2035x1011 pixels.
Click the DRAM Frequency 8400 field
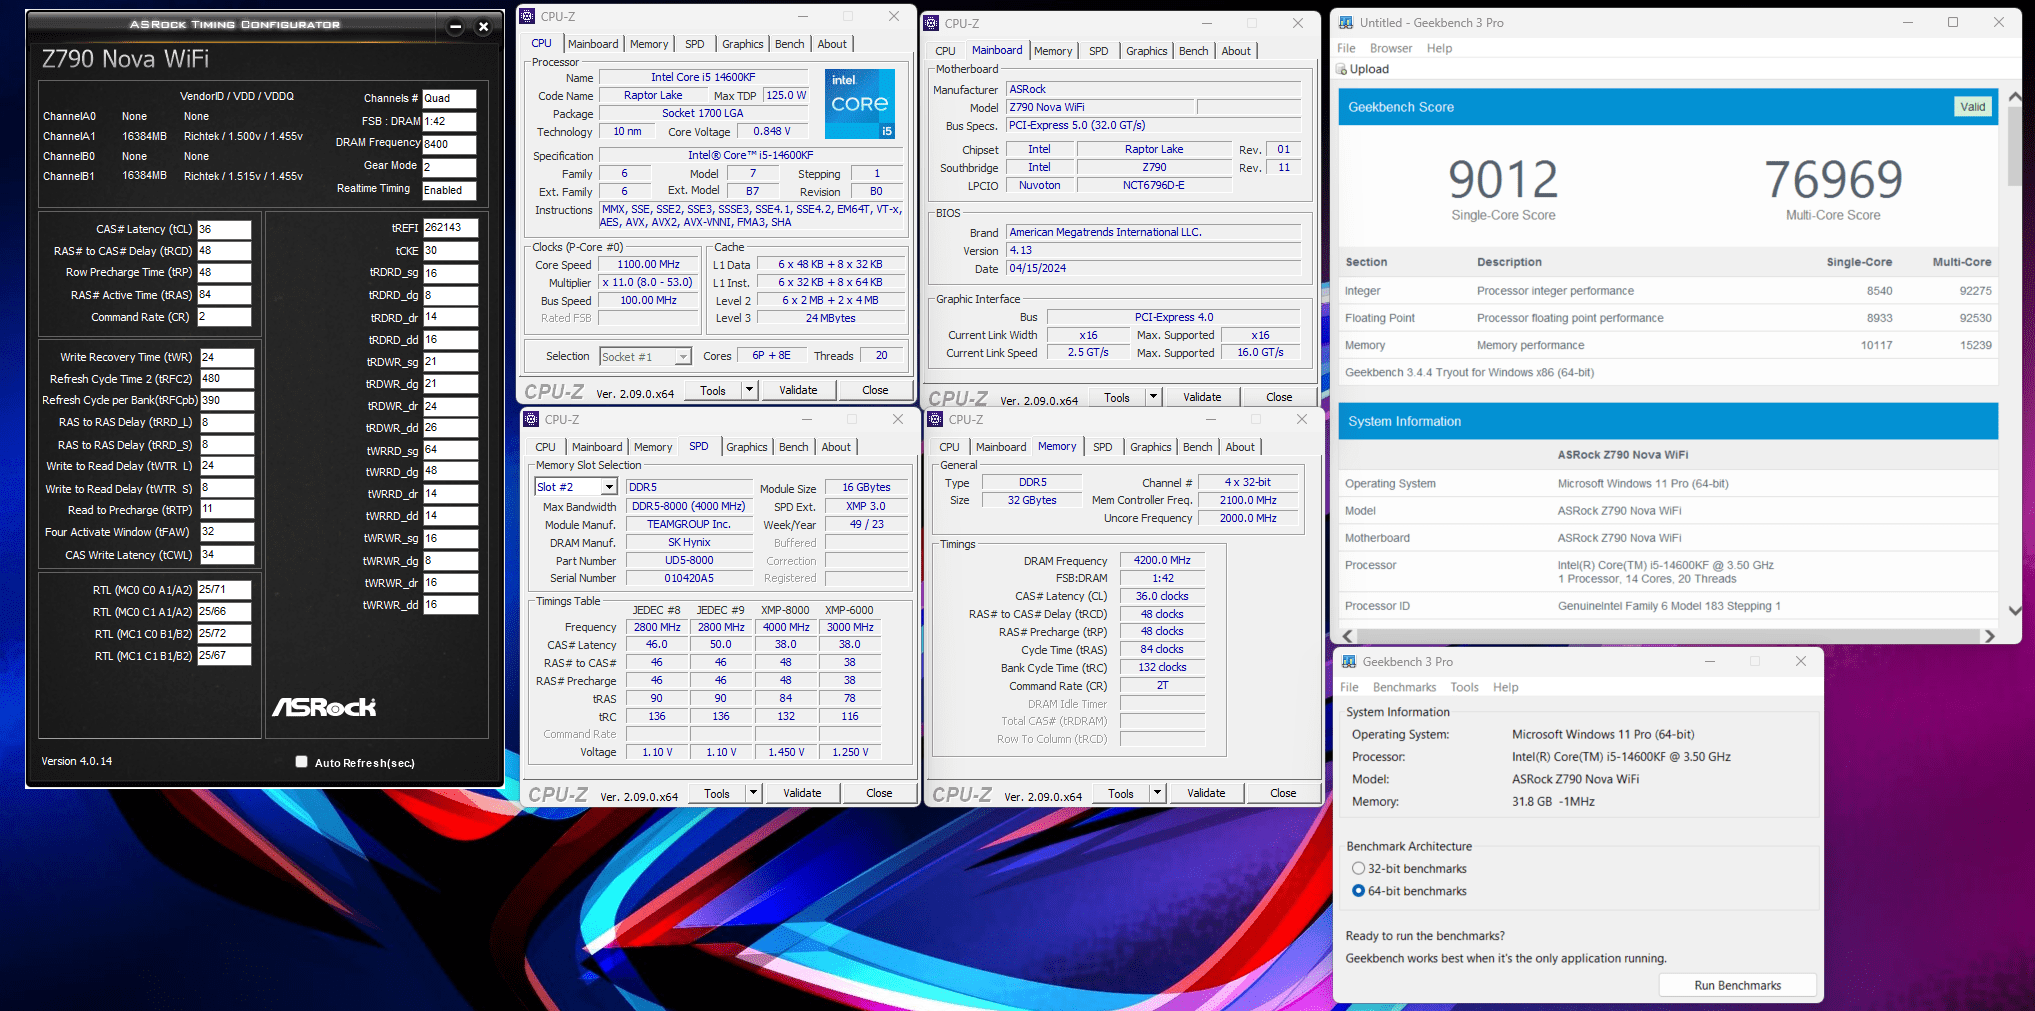[x=449, y=144]
